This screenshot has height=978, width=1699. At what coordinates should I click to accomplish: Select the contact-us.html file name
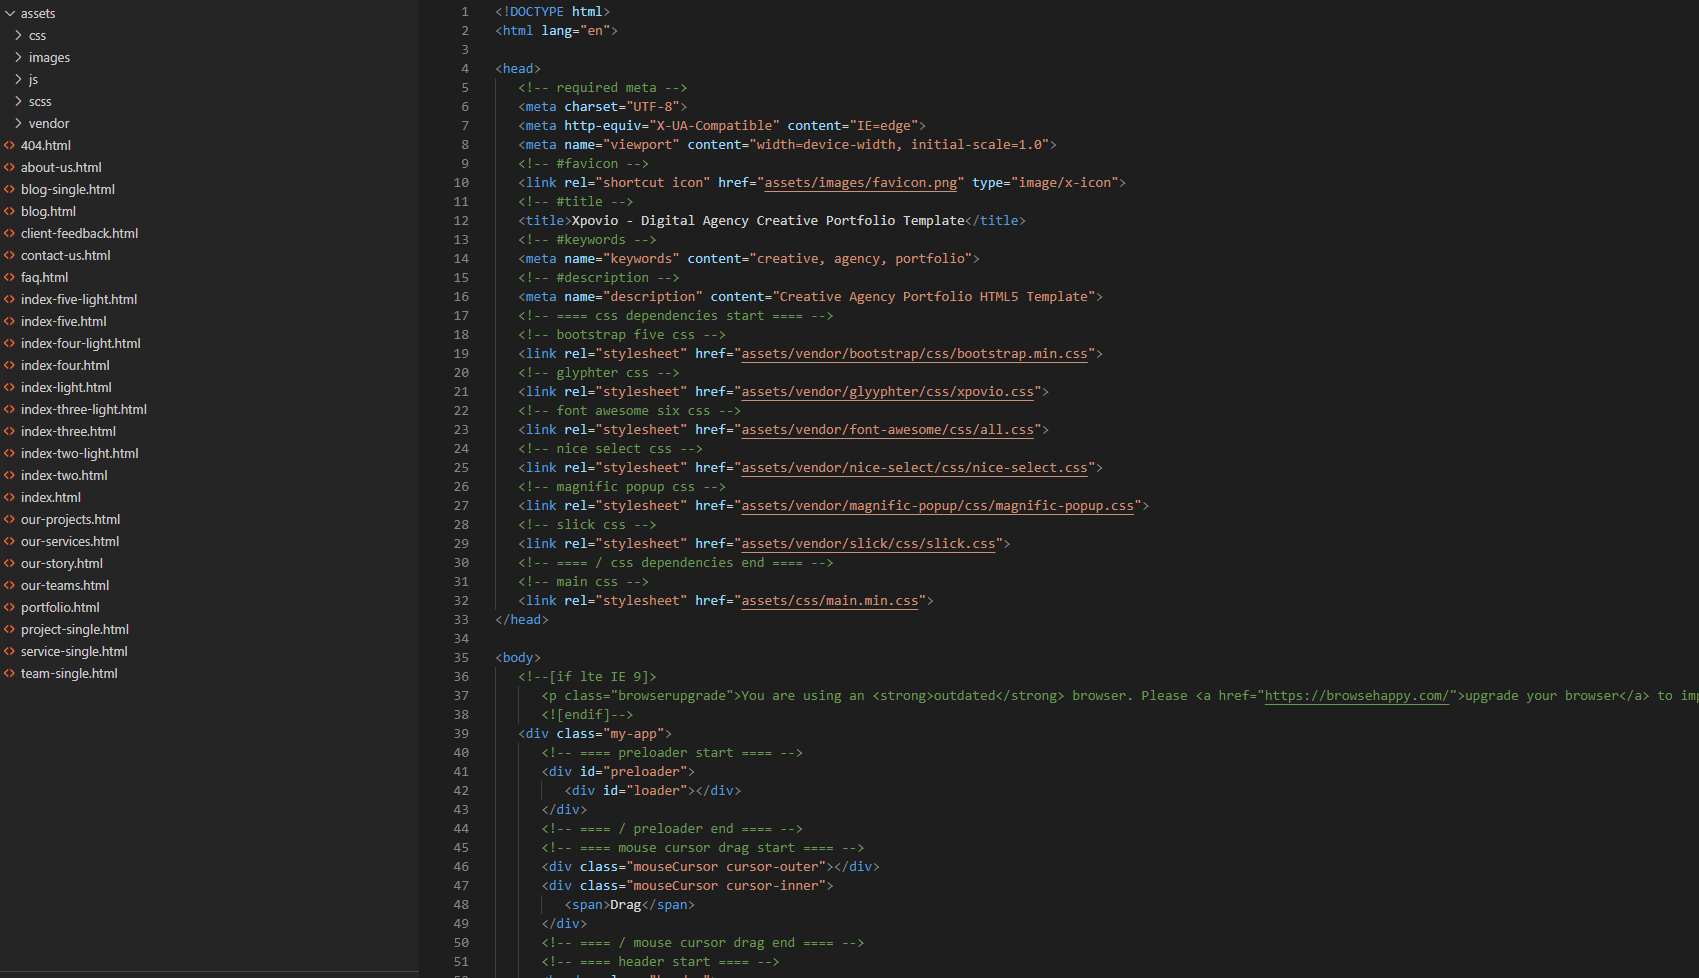(x=66, y=255)
